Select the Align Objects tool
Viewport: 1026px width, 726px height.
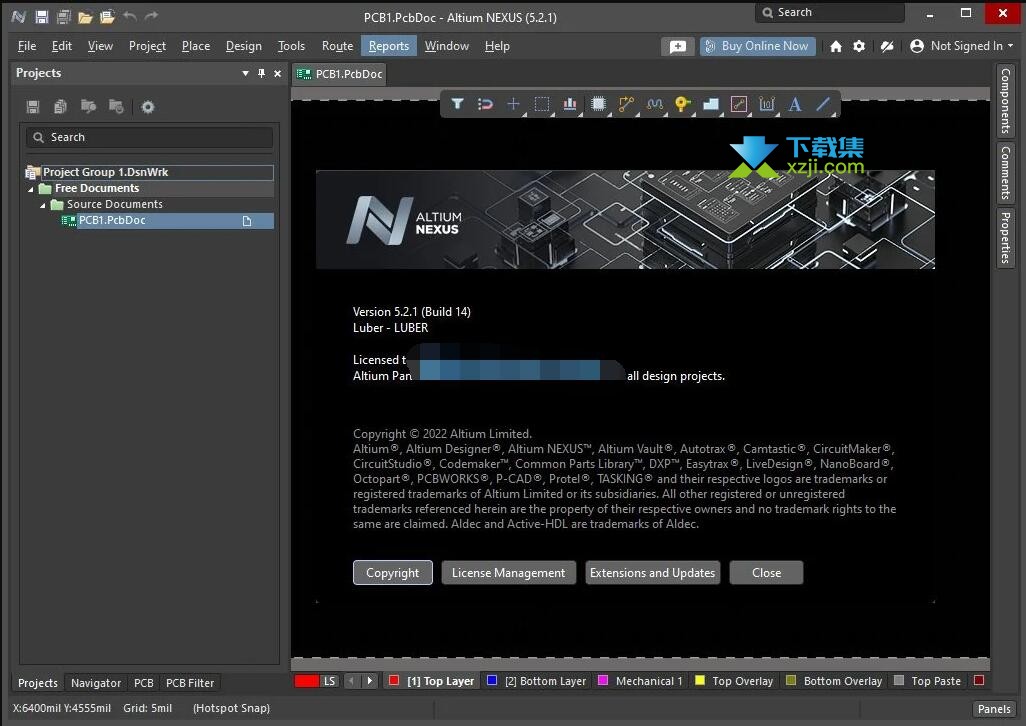pyautogui.click(x=570, y=104)
